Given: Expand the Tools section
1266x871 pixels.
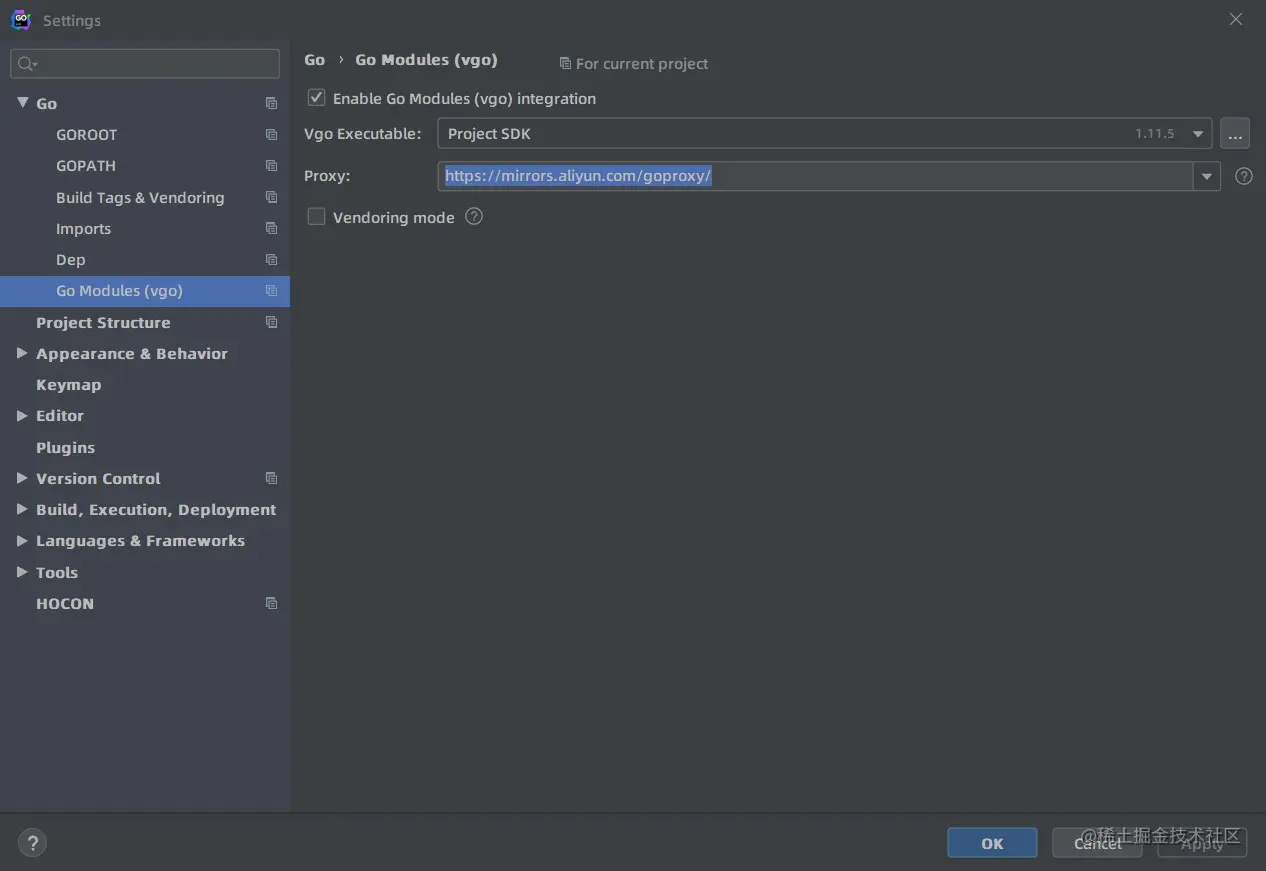Looking at the screenshot, I should [x=22, y=572].
